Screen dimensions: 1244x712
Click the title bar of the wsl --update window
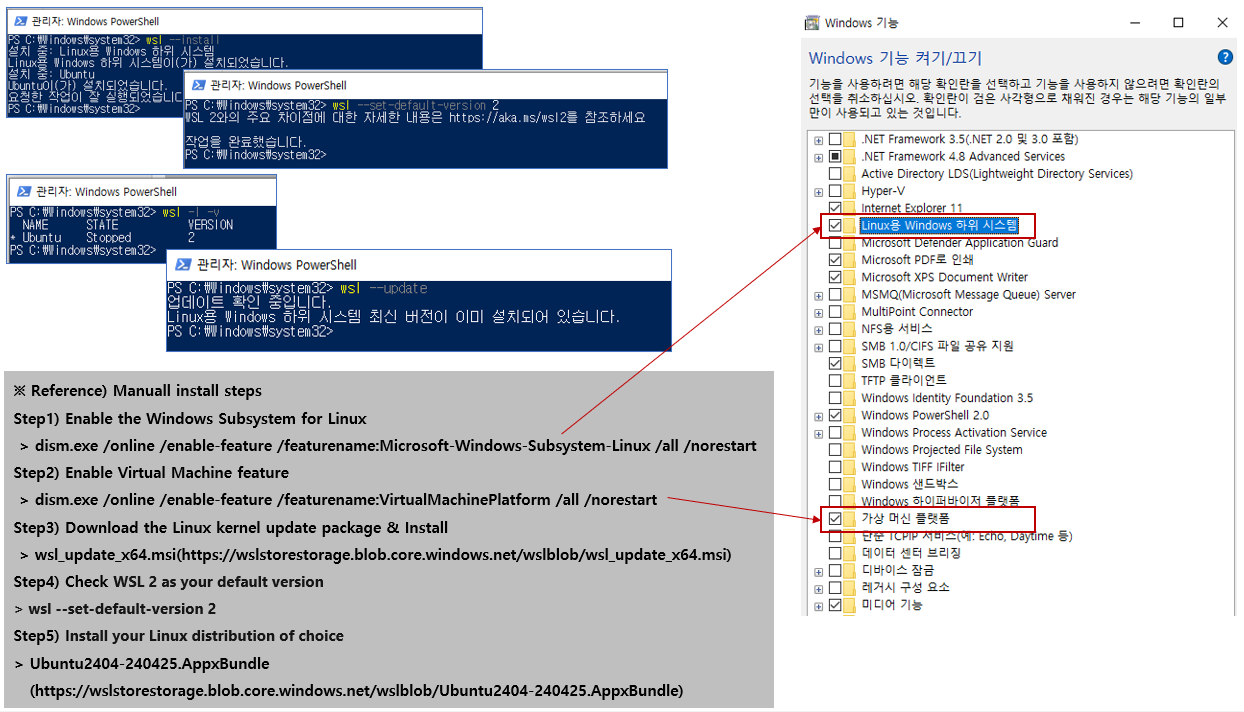418,265
